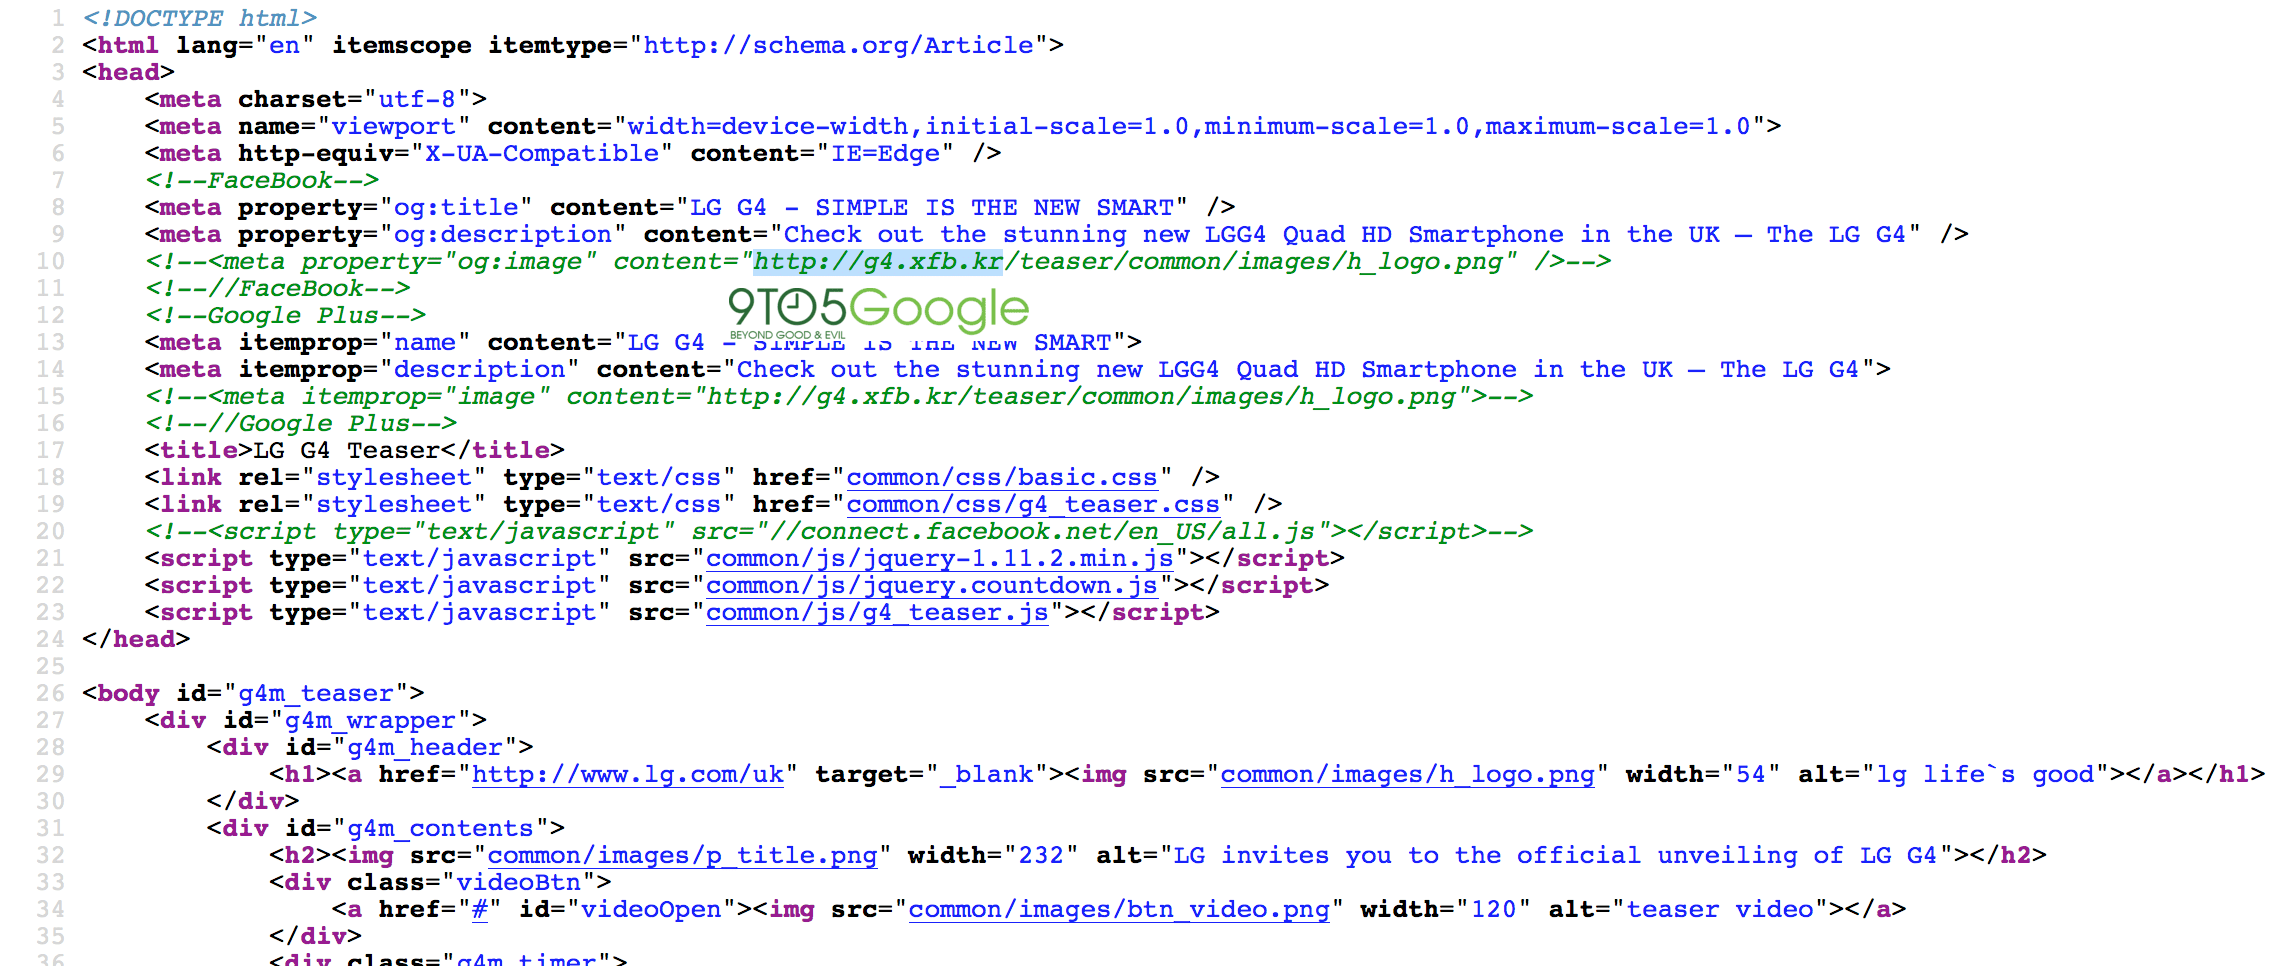The height and width of the screenshot is (966, 2286).
Task: Click the "g4m_header" div id value
Action: point(425,748)
